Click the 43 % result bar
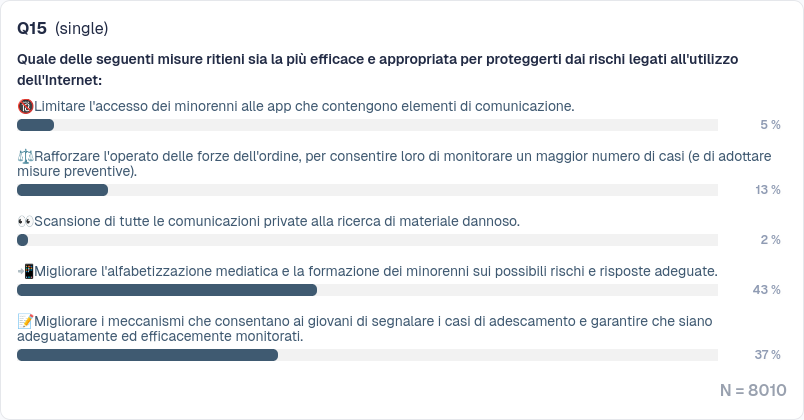 (167, 290)
